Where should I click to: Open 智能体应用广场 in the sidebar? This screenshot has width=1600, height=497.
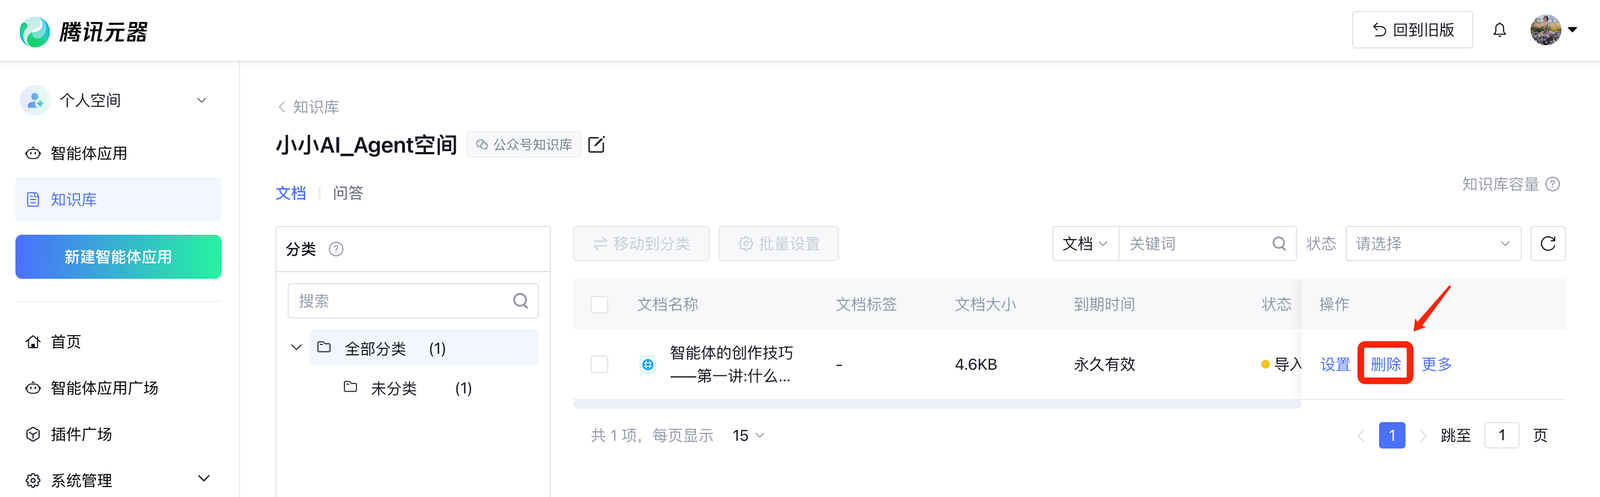pos(104,388)
